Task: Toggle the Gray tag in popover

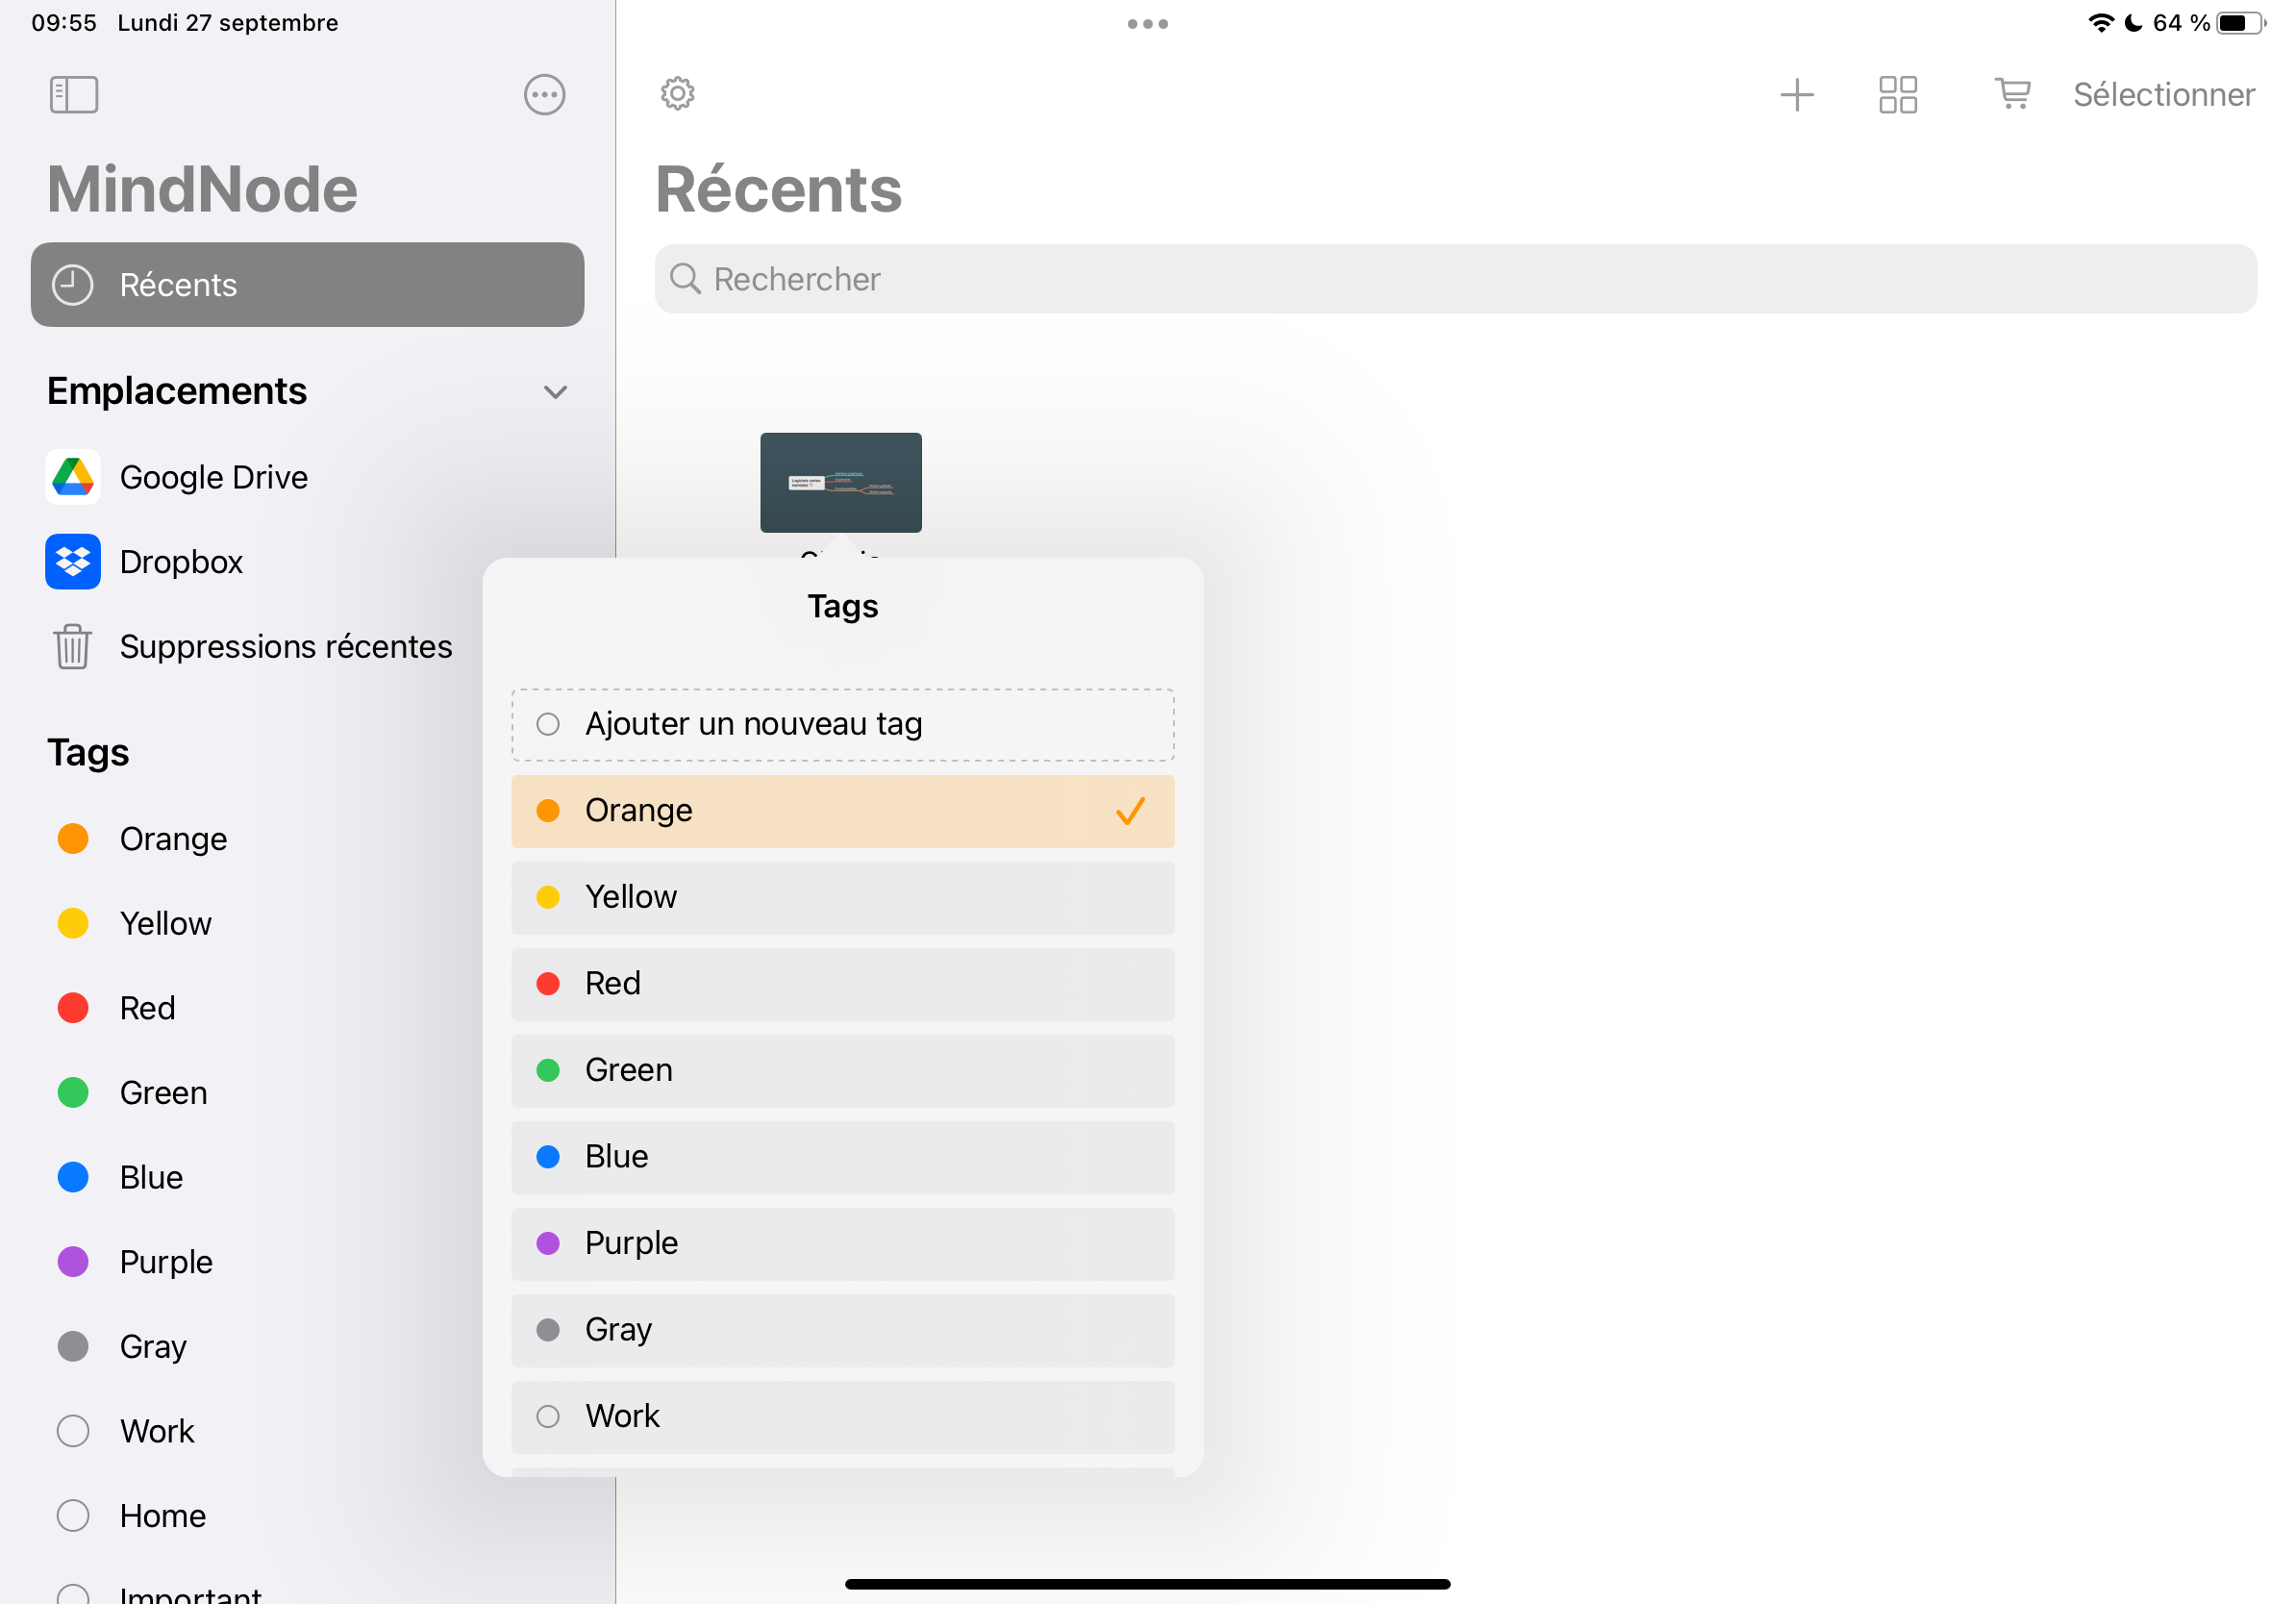Action: click(x=842, y=1331)
